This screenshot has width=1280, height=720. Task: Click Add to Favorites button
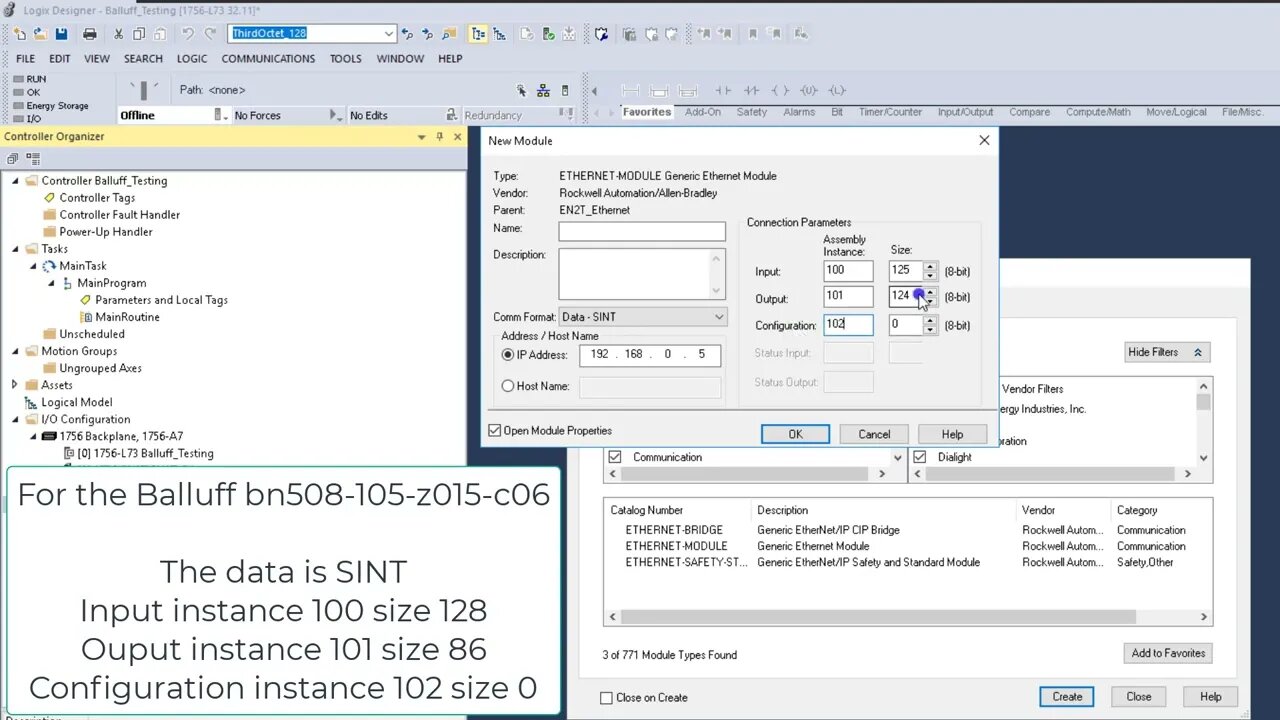(1168, 653)
